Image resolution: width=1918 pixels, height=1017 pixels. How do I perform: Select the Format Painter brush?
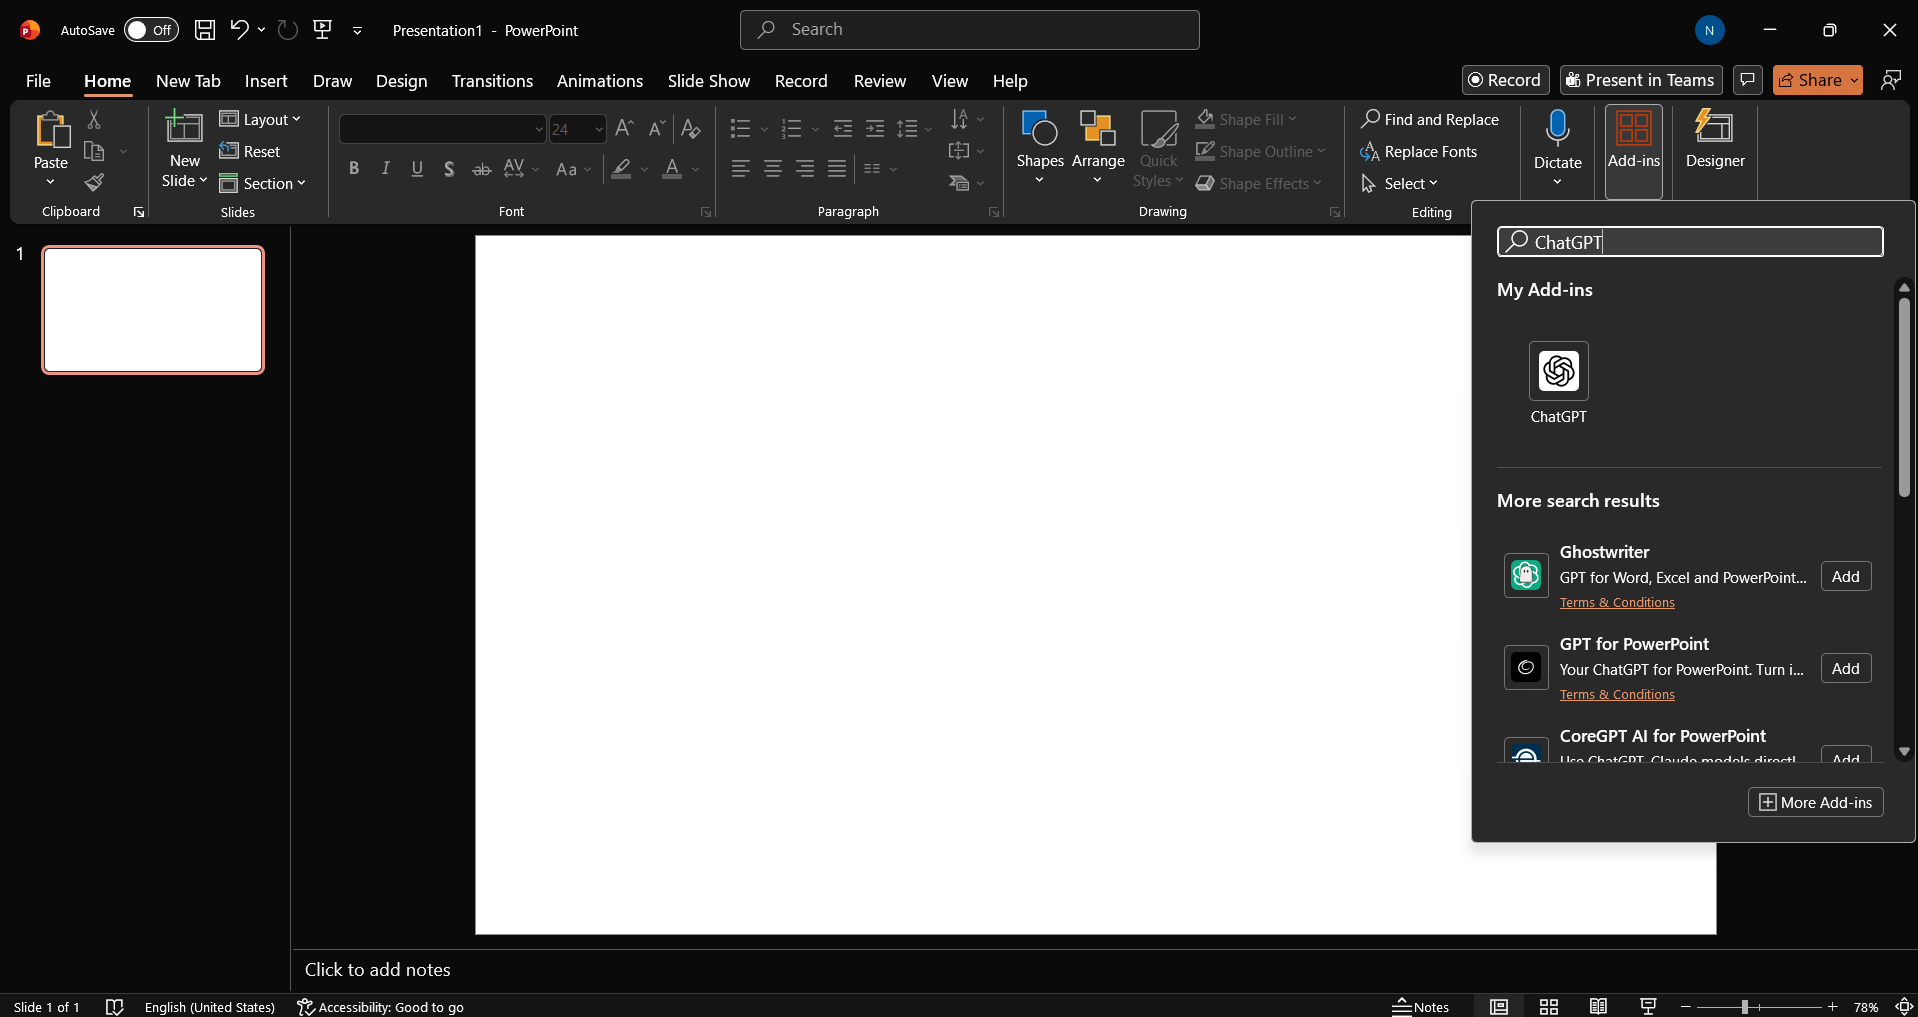pyautogui.click(x=94, y=182)
